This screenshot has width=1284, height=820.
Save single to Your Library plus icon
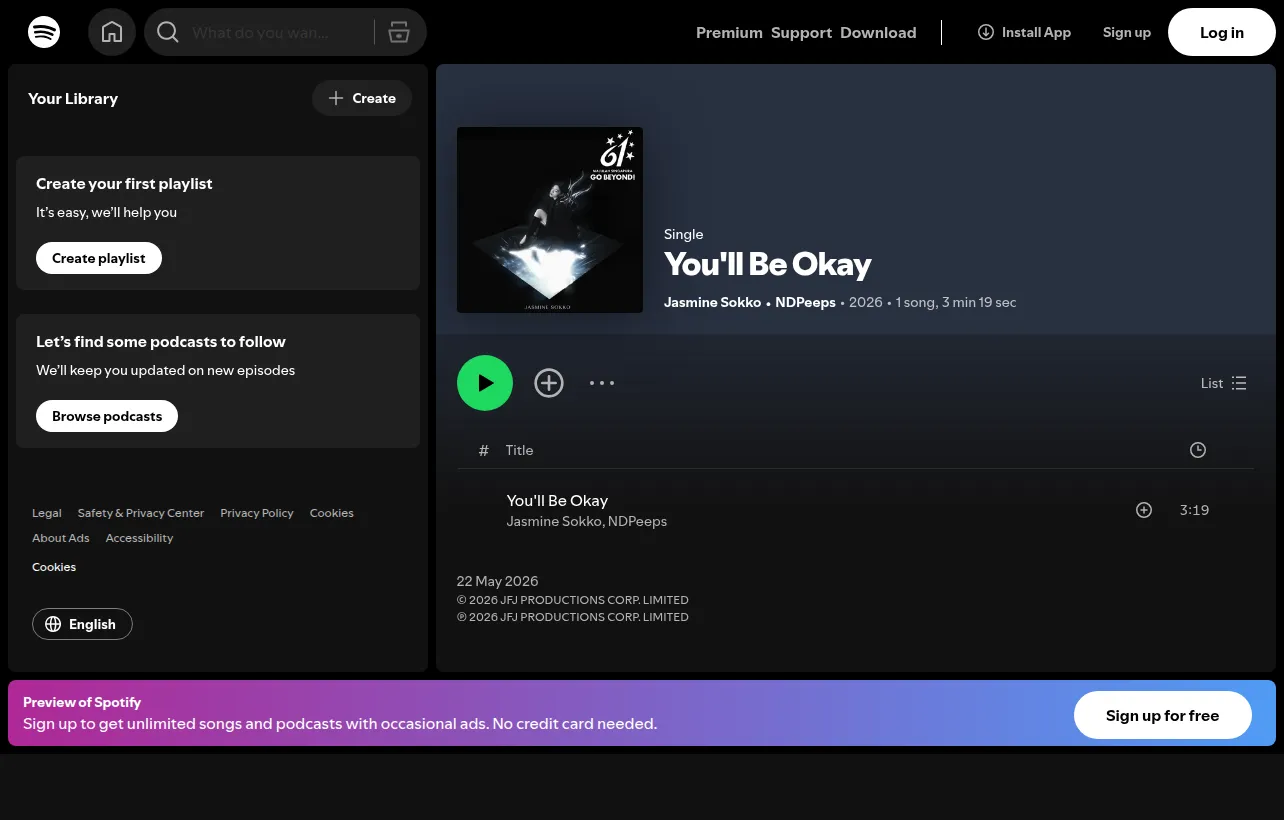(549, 383)
